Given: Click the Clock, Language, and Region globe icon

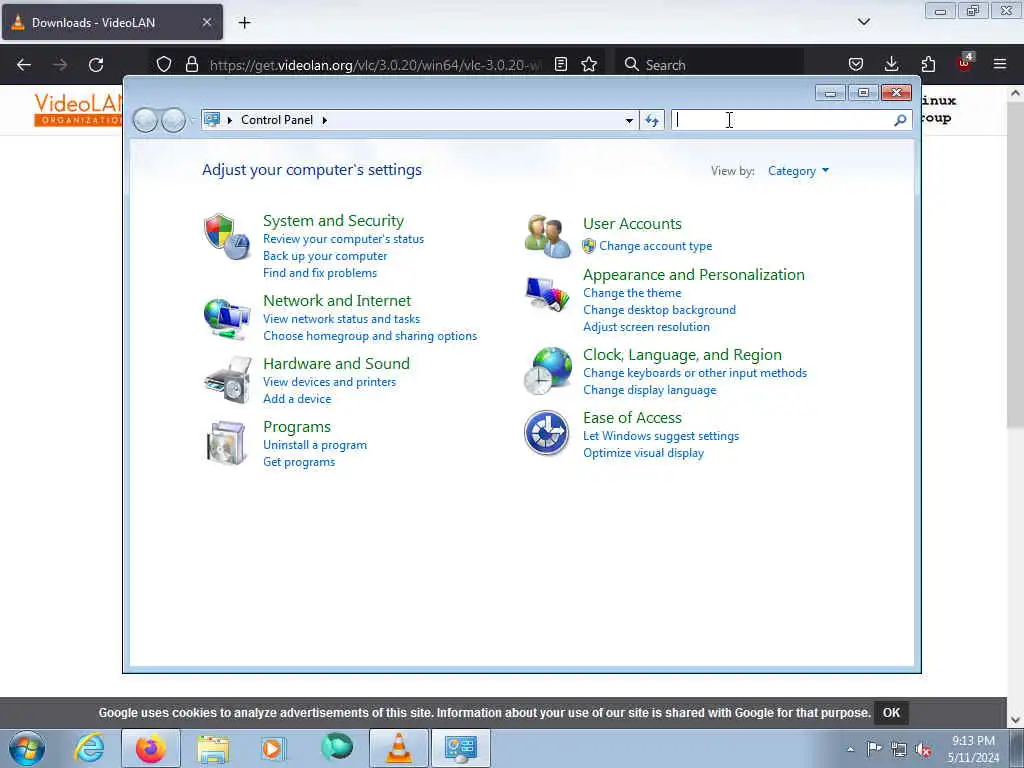Looking at the screenshot, I should [x=548, y=371].
